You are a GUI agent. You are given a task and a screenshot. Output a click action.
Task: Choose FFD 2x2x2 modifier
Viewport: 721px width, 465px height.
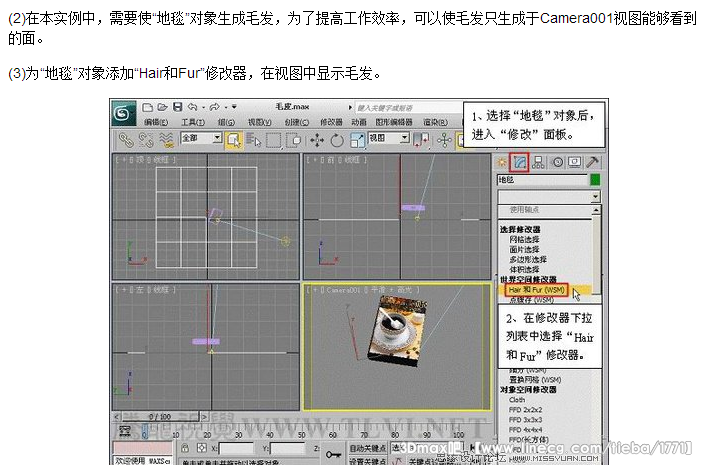click(x=525, y=409)
